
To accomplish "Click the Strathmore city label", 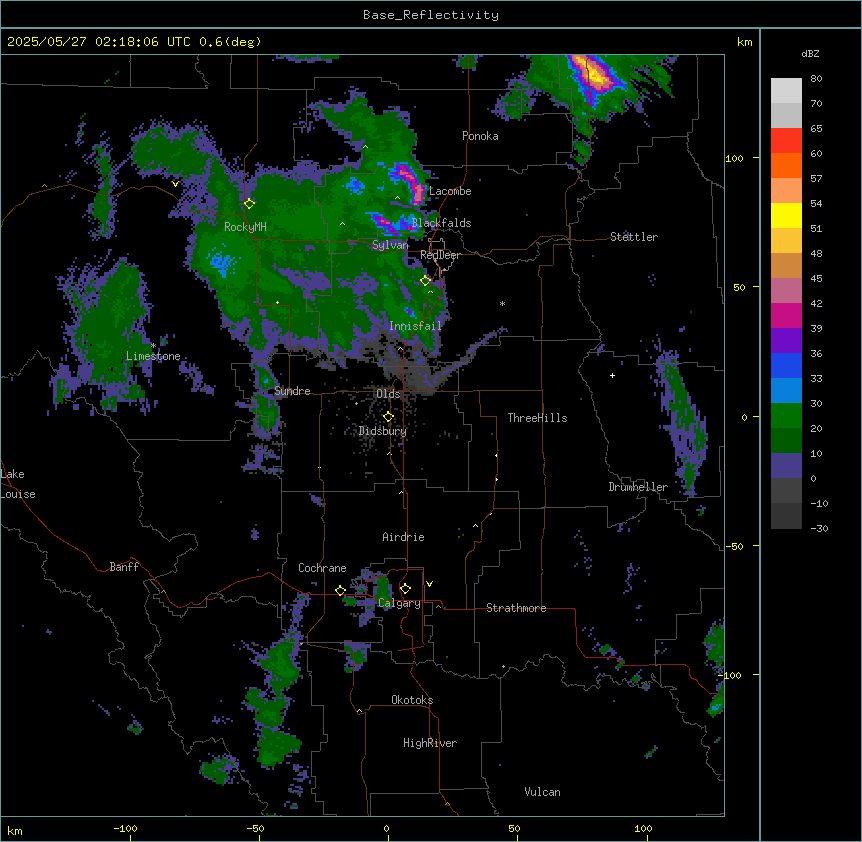I will (x=516, y=608).
